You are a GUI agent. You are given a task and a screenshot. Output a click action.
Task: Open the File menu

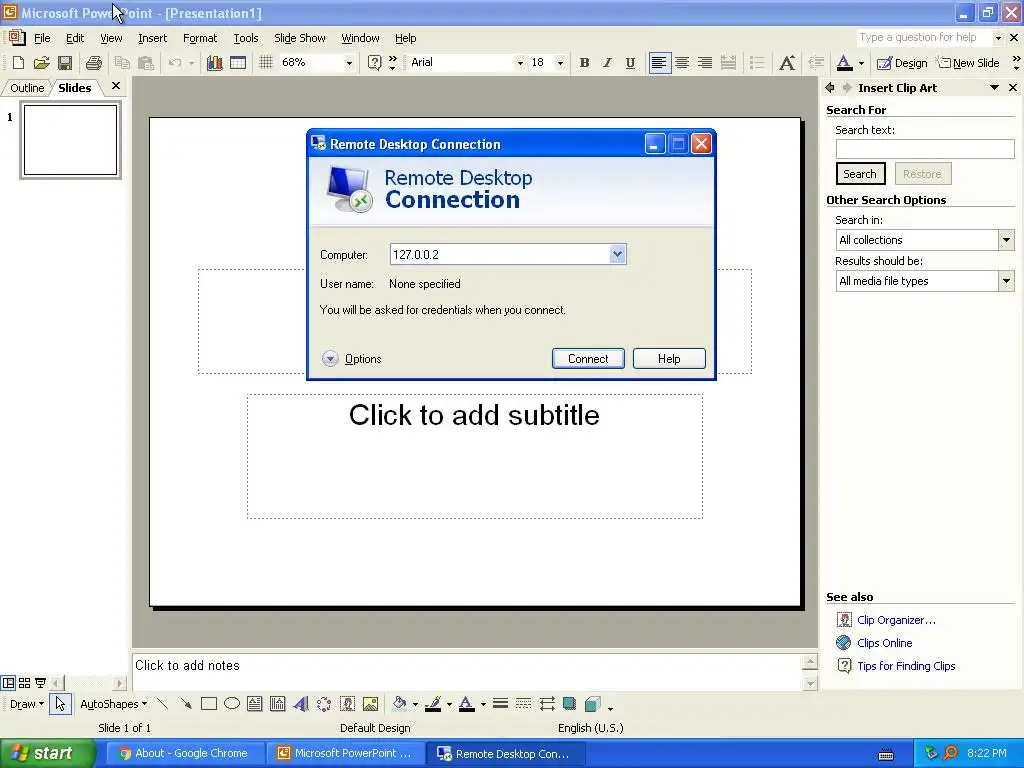point(42,38)
